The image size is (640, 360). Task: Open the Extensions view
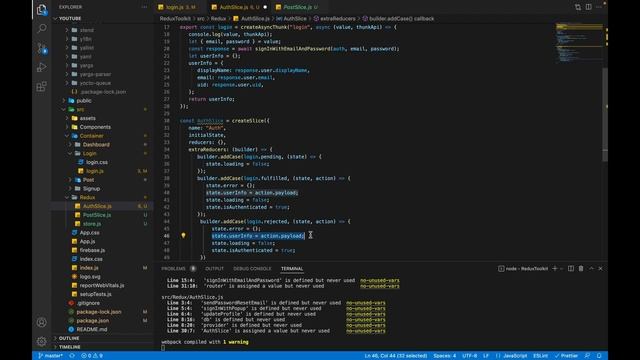point(42,87)
